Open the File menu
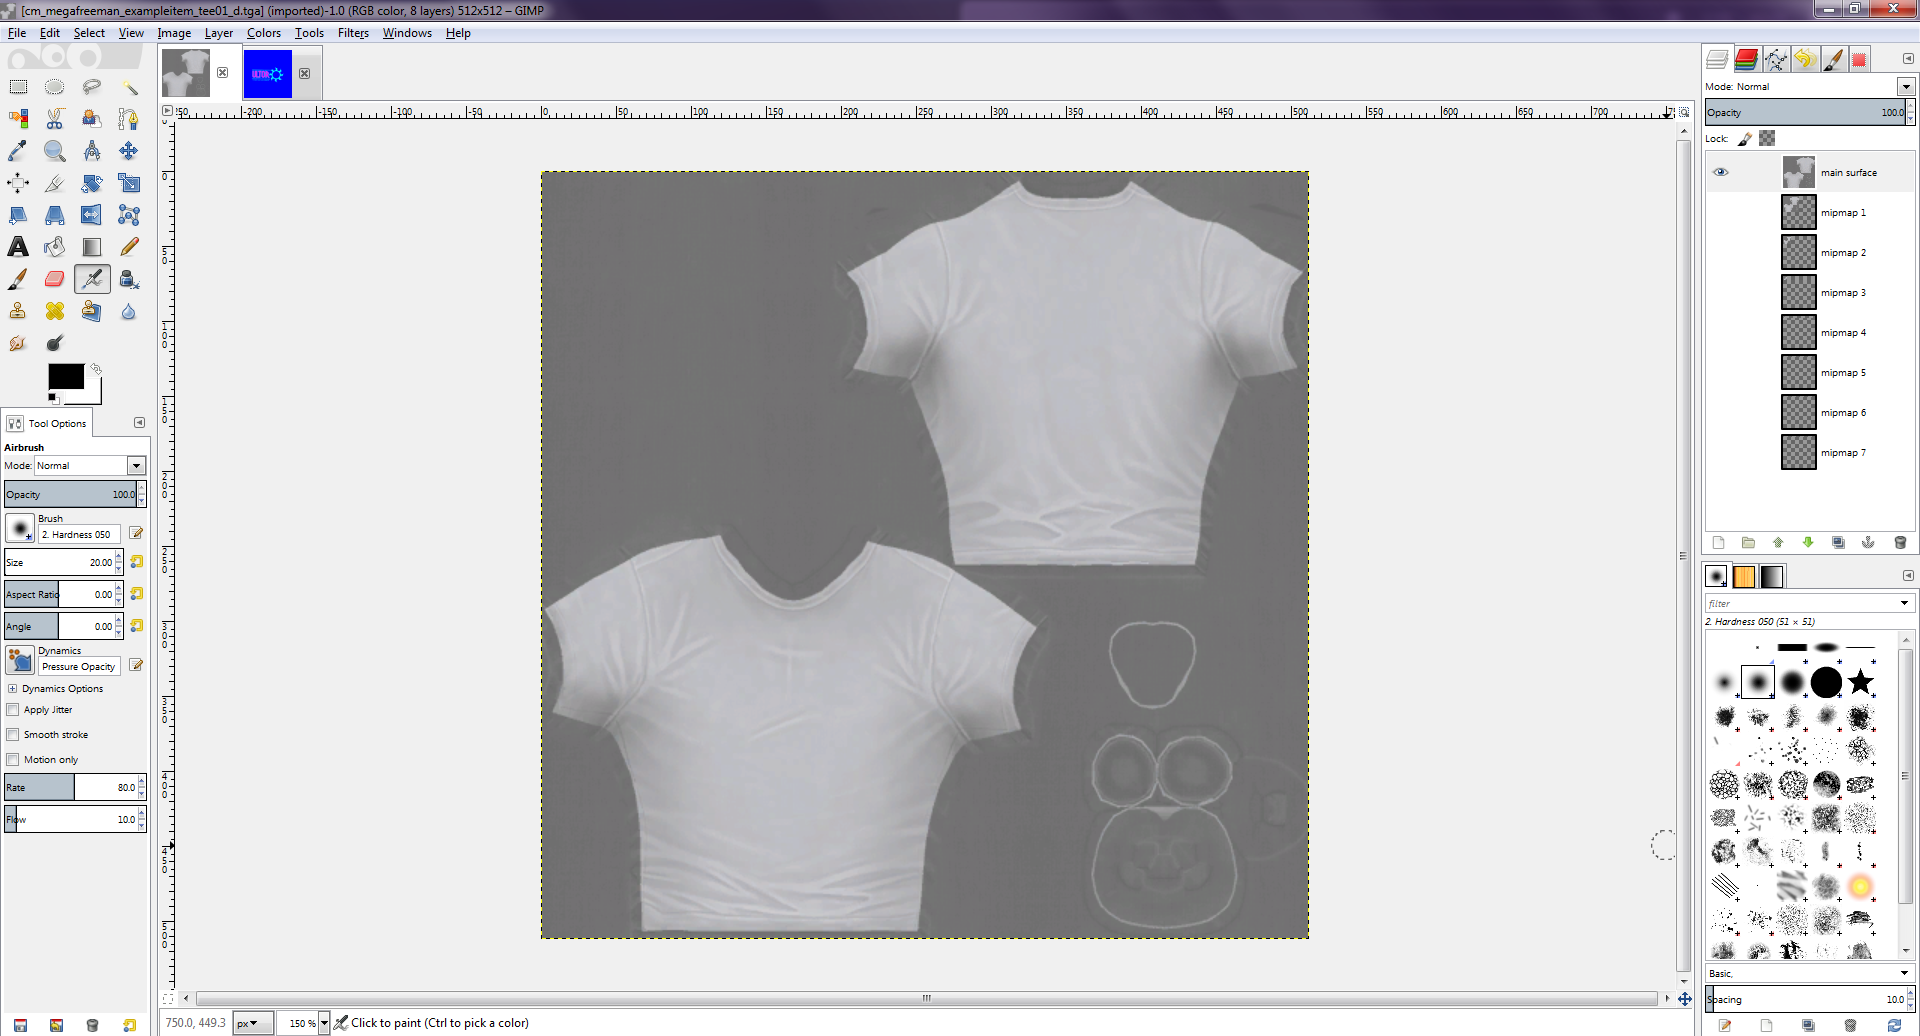 (x=17, y=33)
